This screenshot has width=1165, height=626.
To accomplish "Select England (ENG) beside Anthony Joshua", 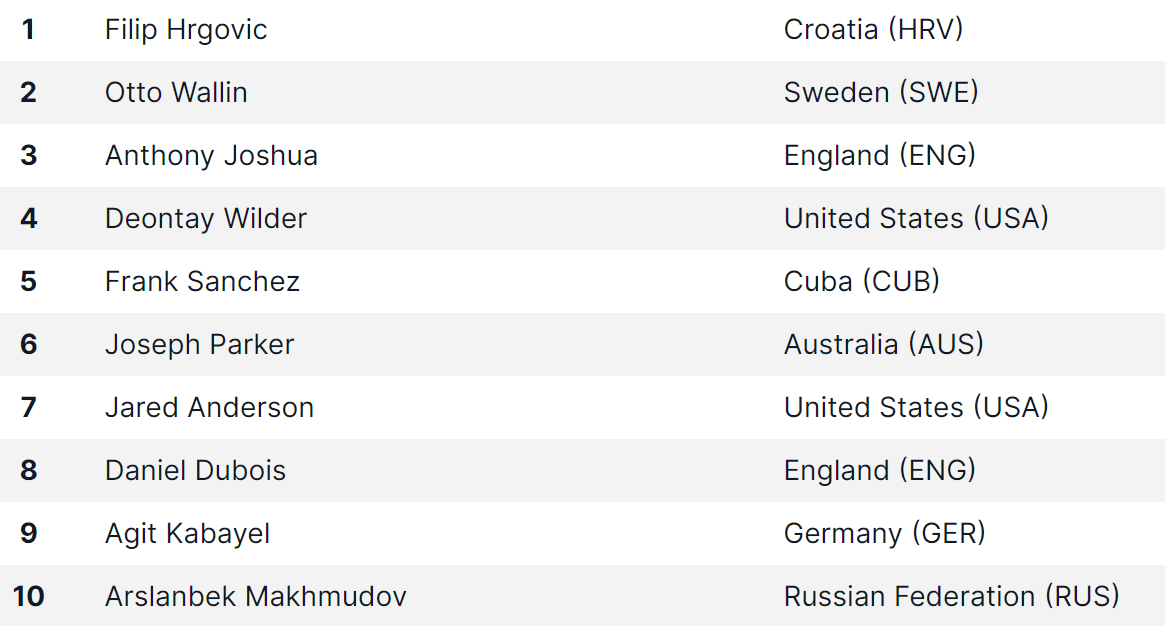I will [880, 155].
